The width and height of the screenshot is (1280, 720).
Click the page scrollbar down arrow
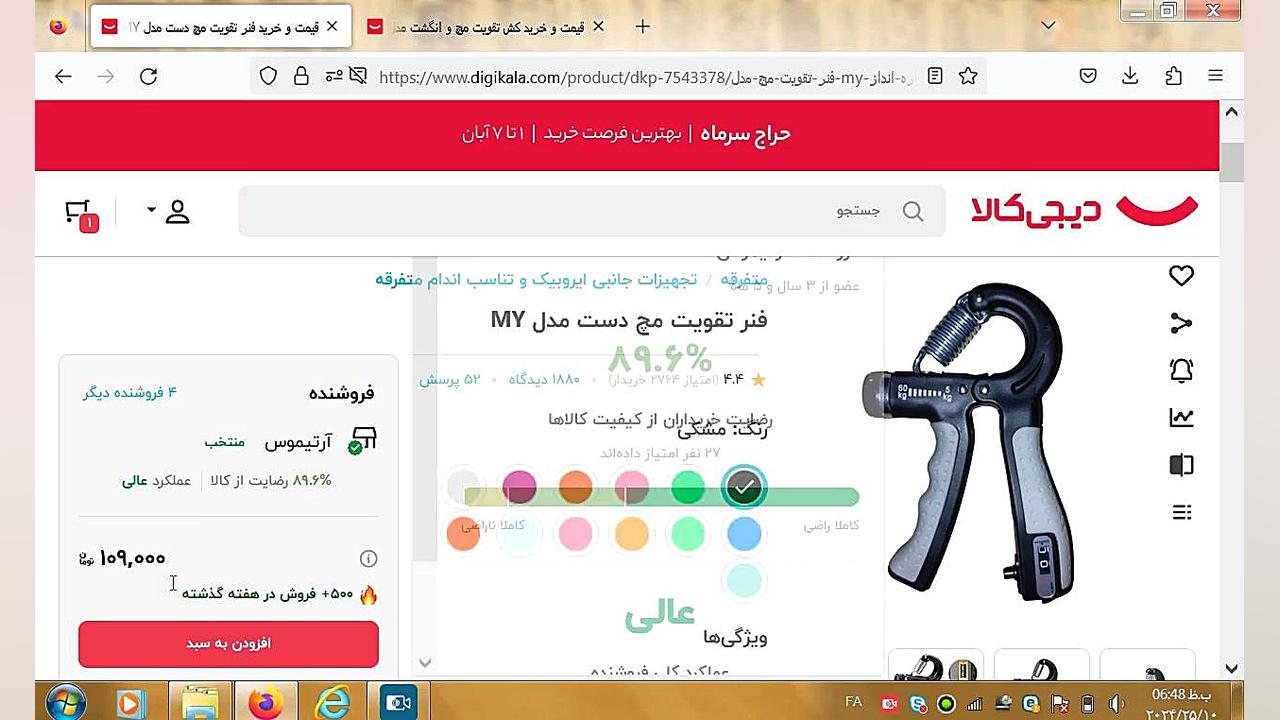[x=1232, y=668]
